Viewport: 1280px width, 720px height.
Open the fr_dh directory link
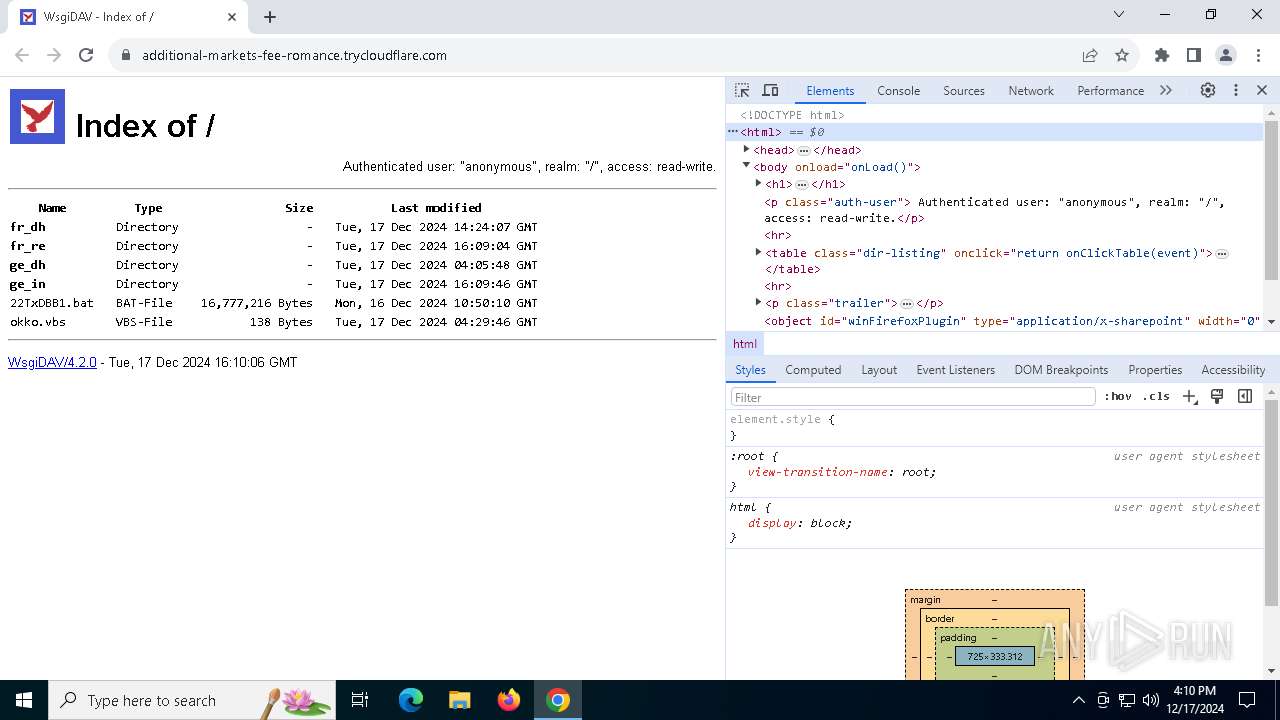[x=28, y=227]
